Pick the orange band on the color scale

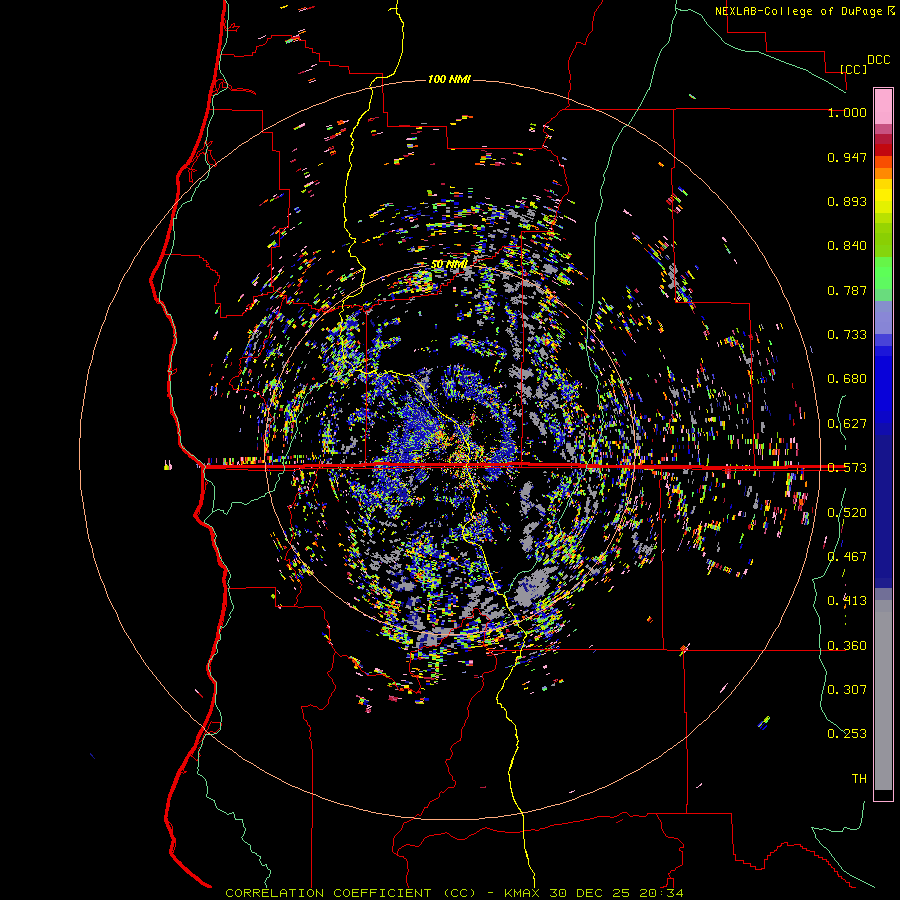pos(883,169)
